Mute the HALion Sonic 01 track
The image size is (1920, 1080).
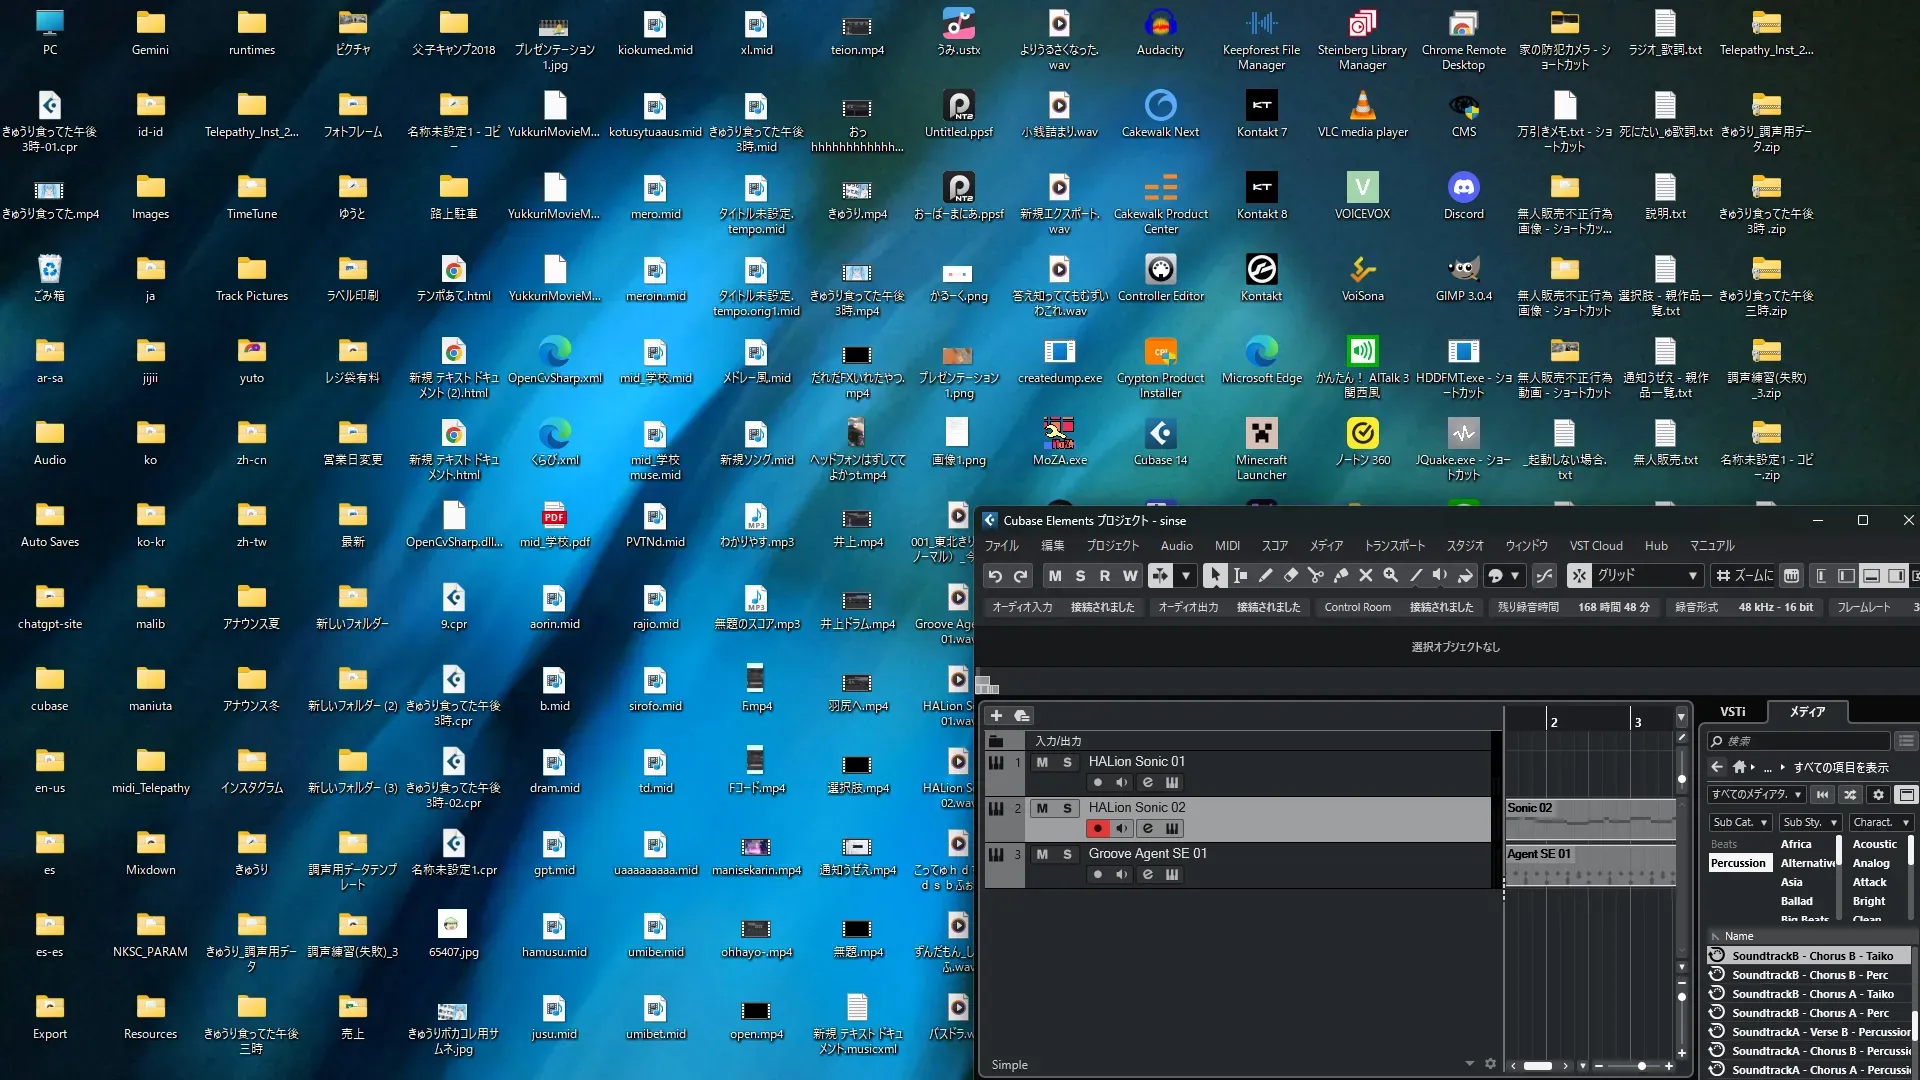click(1042, 762)
